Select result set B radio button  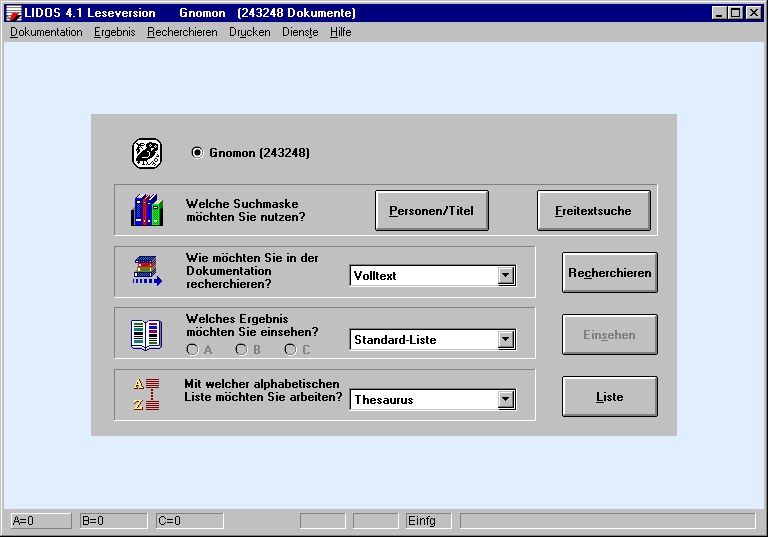click(x=241, y=349)
